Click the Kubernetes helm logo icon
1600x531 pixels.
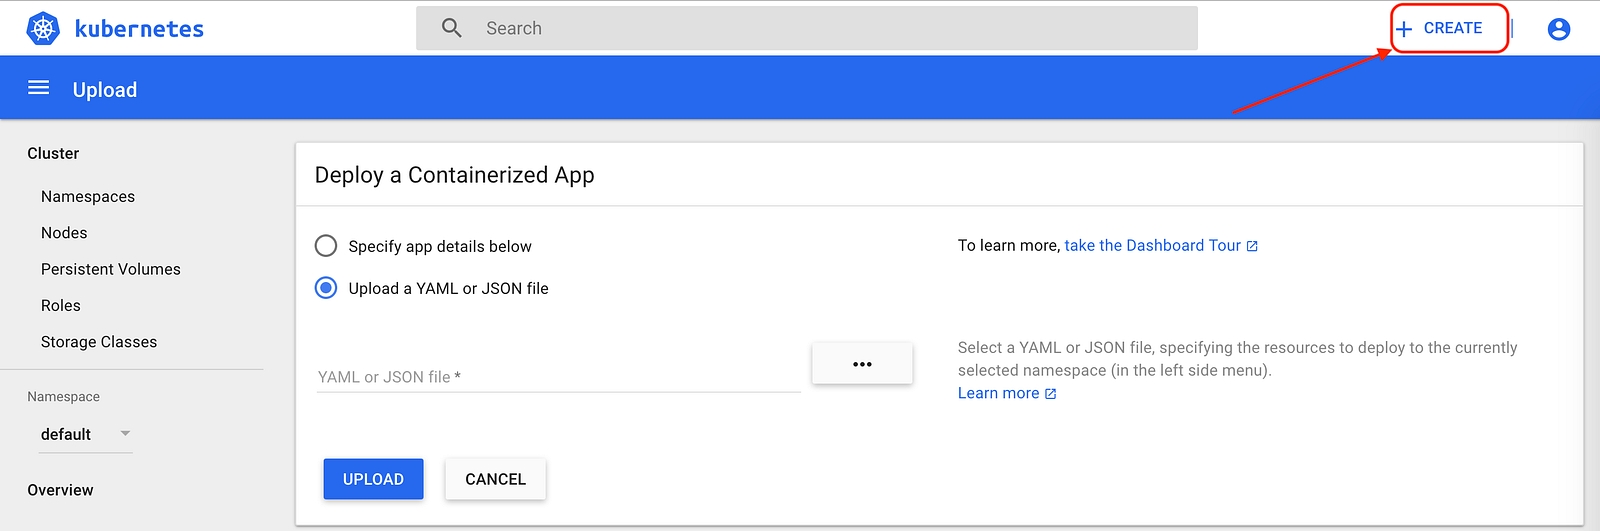43,29
